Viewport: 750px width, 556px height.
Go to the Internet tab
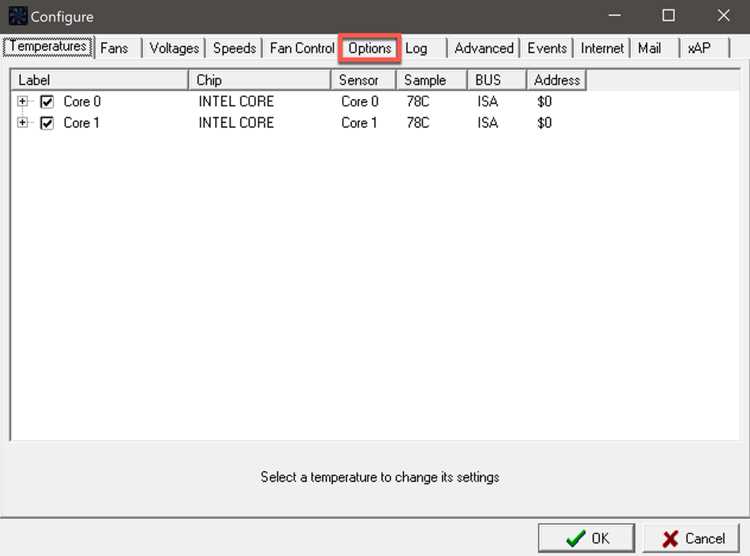point(602,48)
